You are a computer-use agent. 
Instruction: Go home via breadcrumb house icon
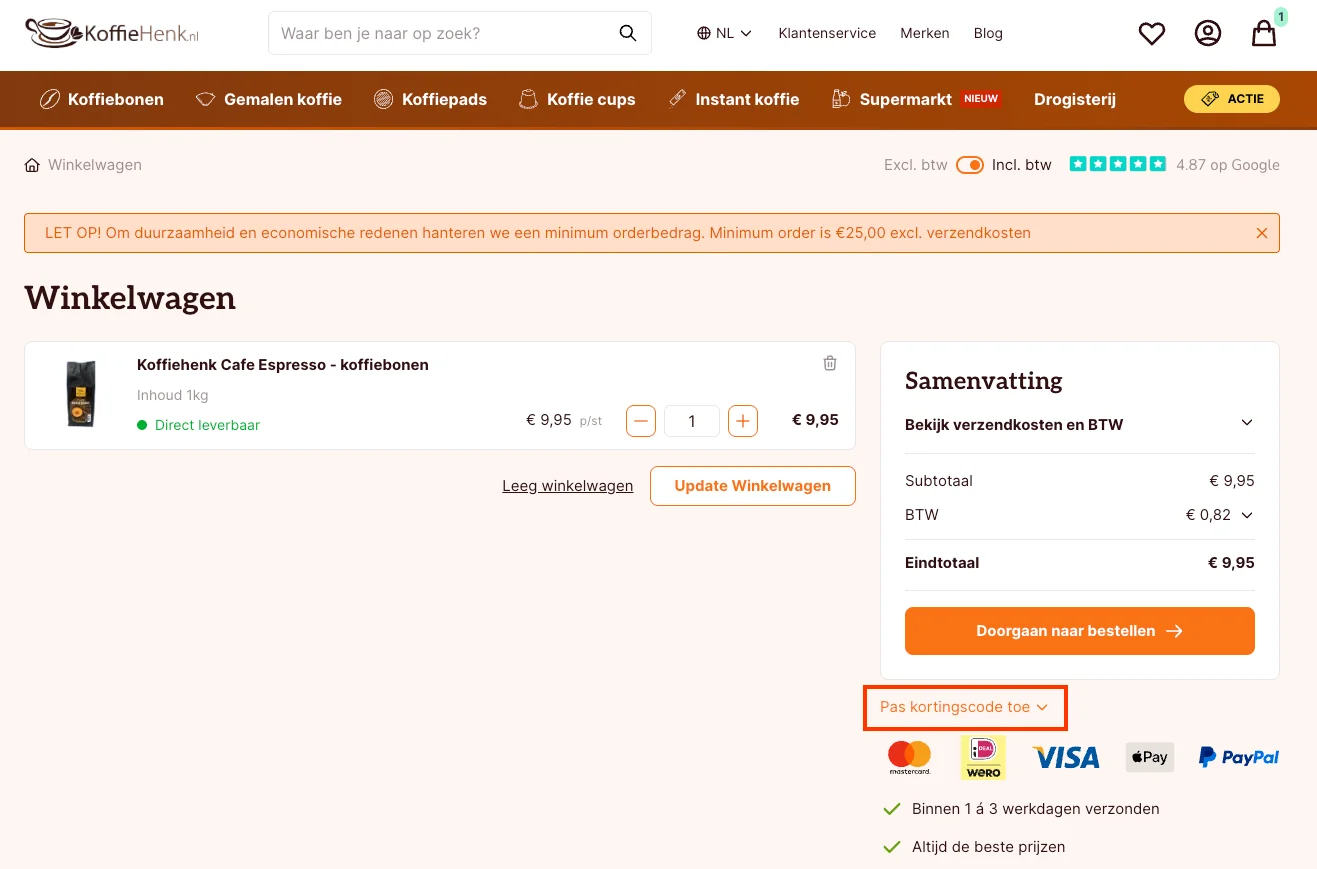coord(32,165)
